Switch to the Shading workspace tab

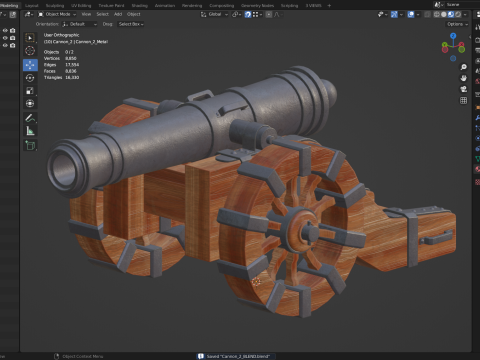tap(140, 5)
